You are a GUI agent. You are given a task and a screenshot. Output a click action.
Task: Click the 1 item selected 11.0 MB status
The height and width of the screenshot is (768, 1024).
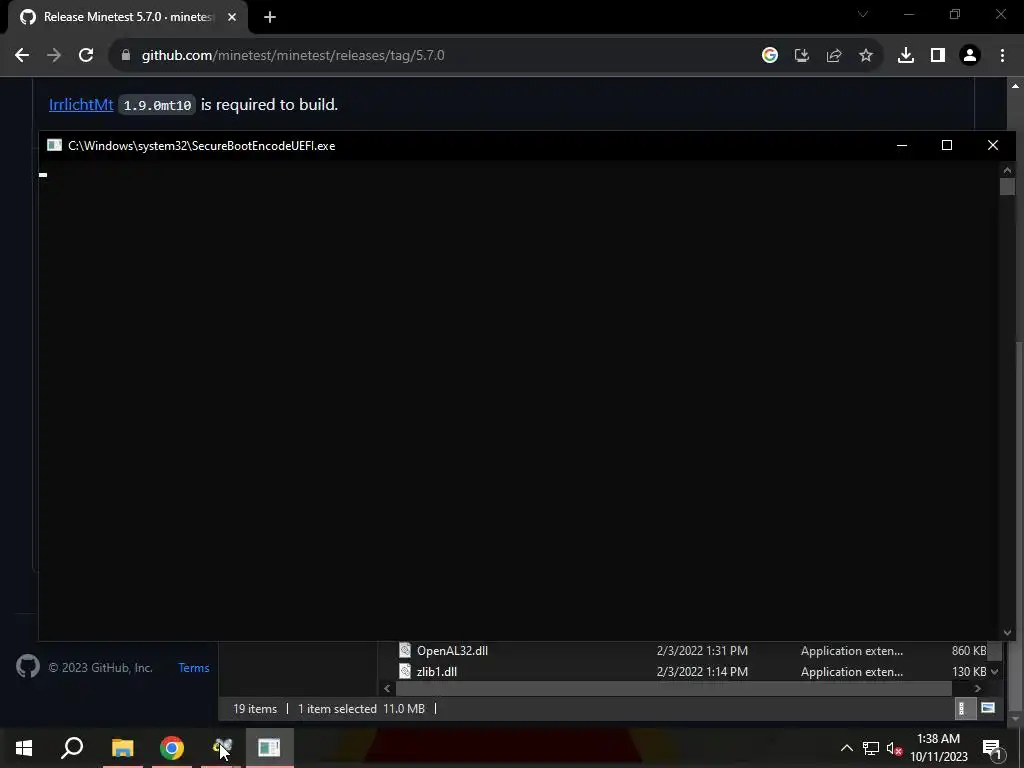tap(361, 709)
